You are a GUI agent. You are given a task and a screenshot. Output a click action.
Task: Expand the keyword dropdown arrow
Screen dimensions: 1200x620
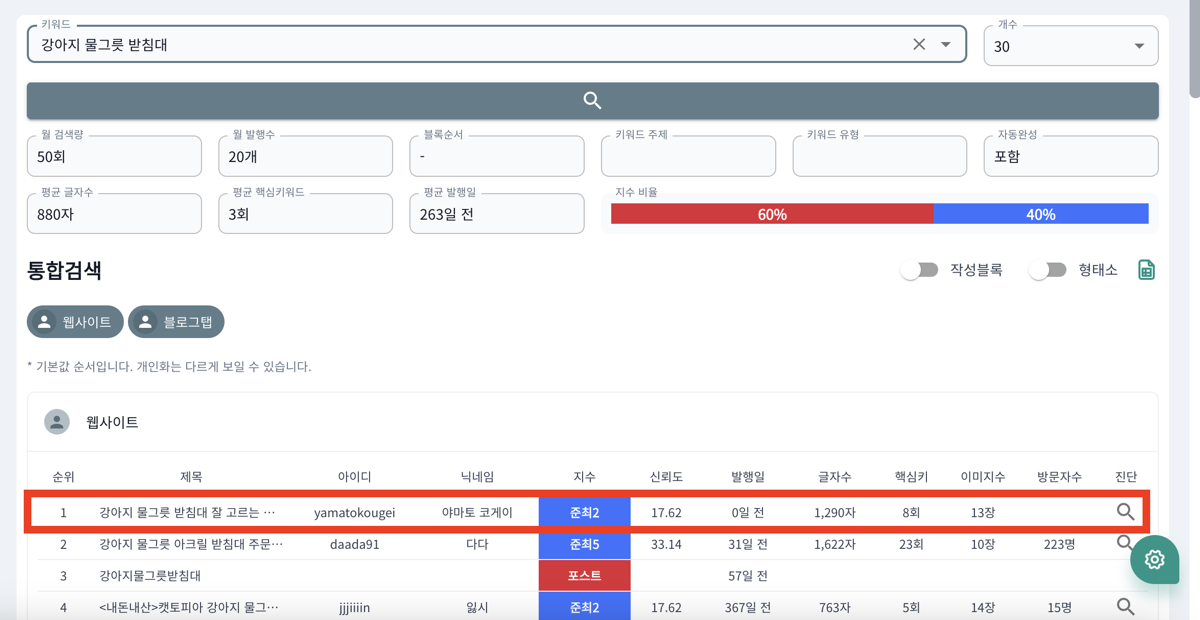(x=946, y=45)
